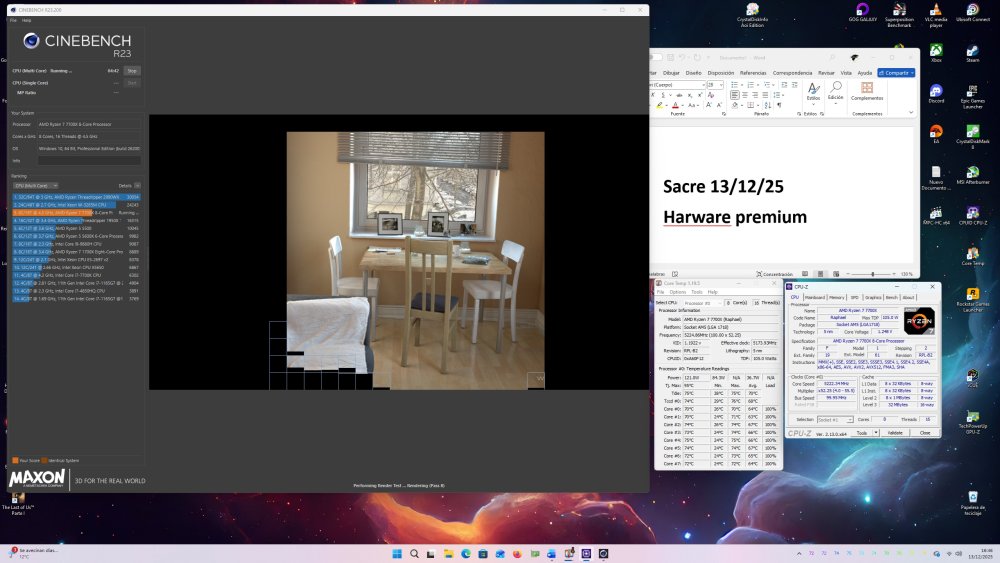This screenshot has width=1000, height=563.
Task: Align text right in Word
Action: 755,95
